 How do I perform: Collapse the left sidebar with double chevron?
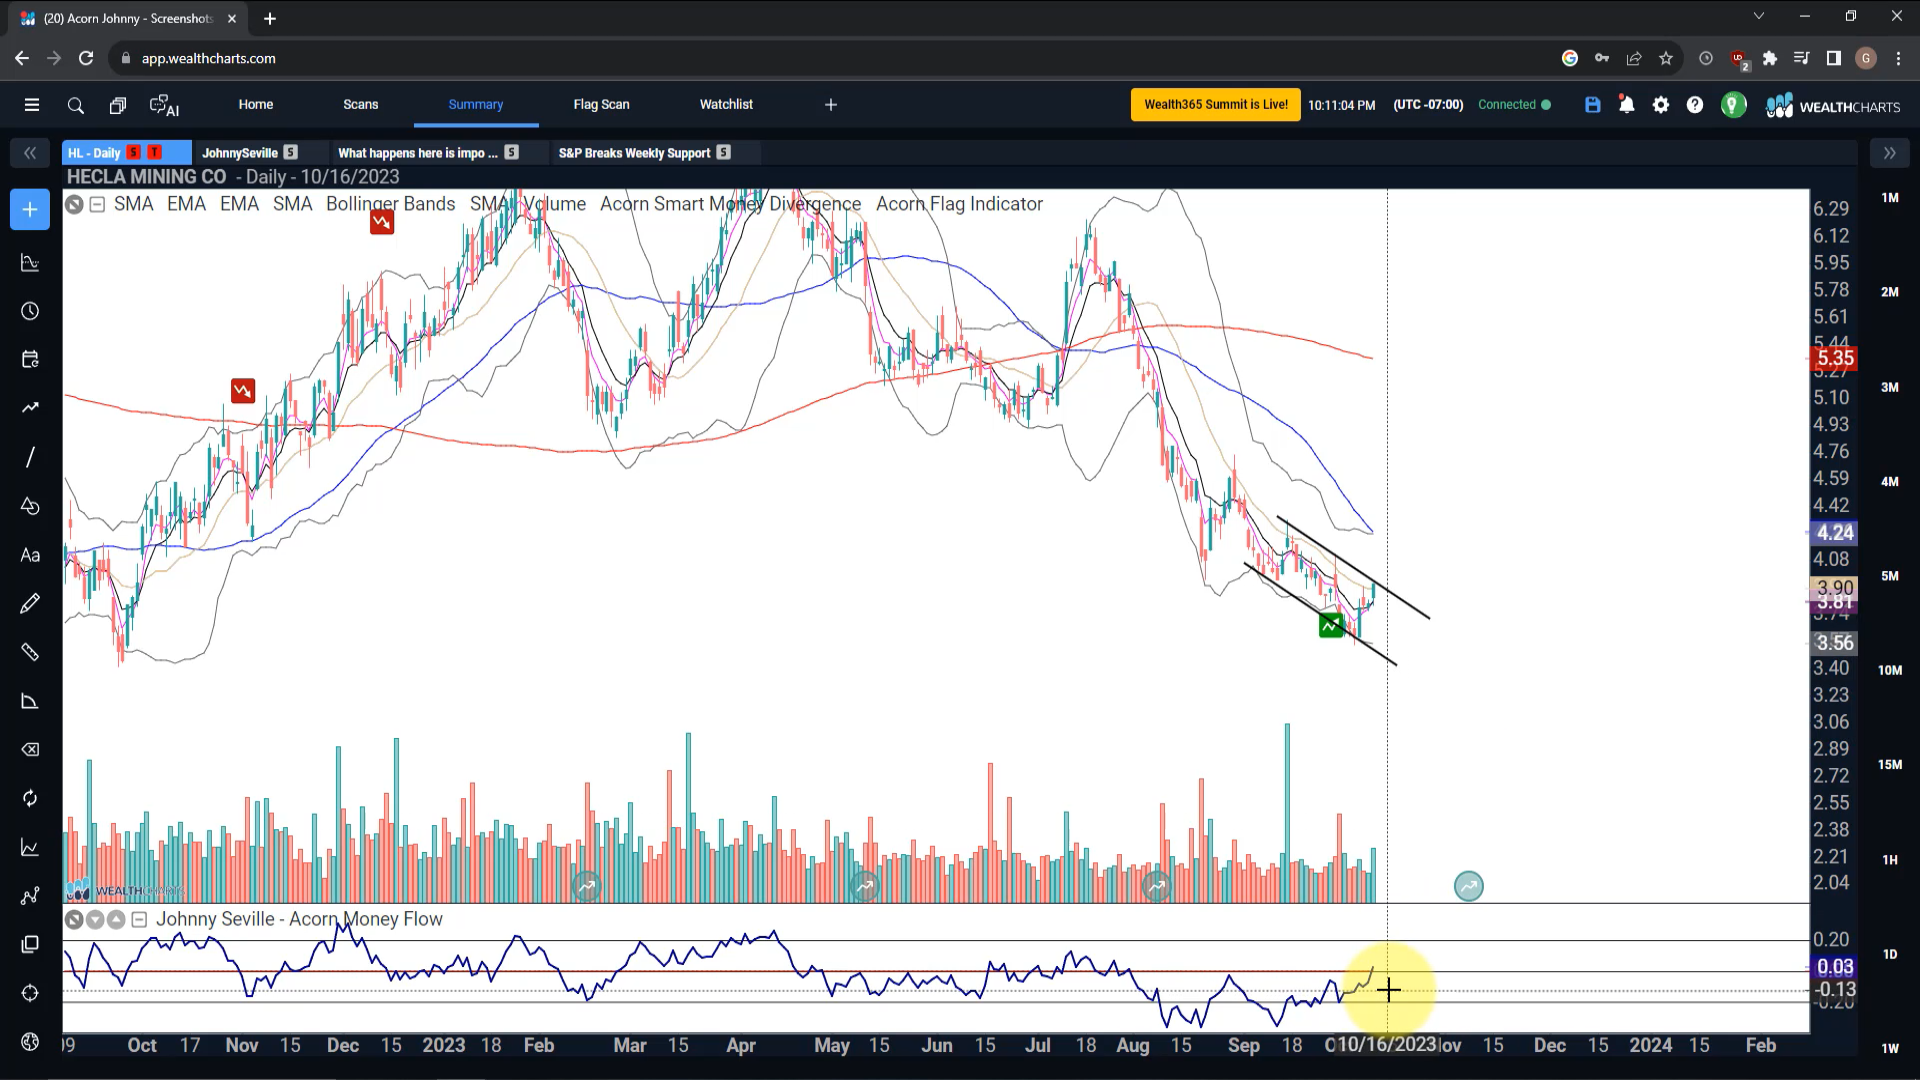tap(30, 153)
